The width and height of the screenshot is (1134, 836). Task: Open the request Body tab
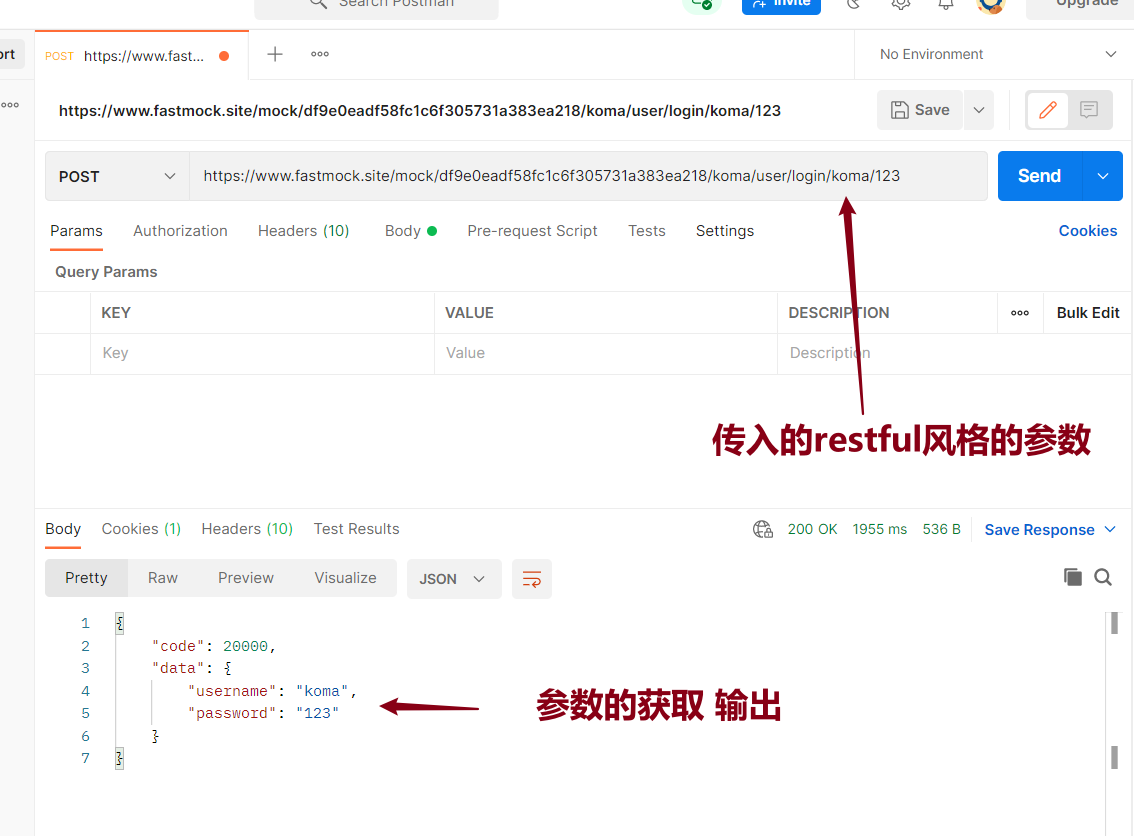(410, 231)
